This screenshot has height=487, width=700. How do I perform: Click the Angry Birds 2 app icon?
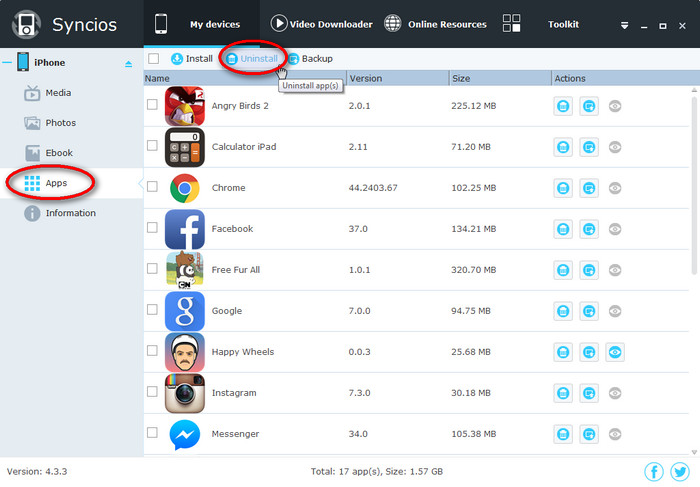coord(184,106)
